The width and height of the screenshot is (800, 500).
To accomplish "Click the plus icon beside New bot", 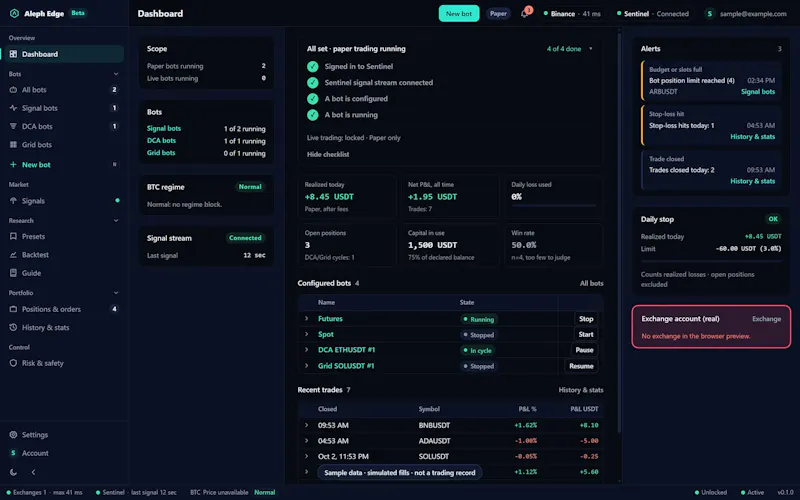I will pyautogui.click(x=13, y=165).
